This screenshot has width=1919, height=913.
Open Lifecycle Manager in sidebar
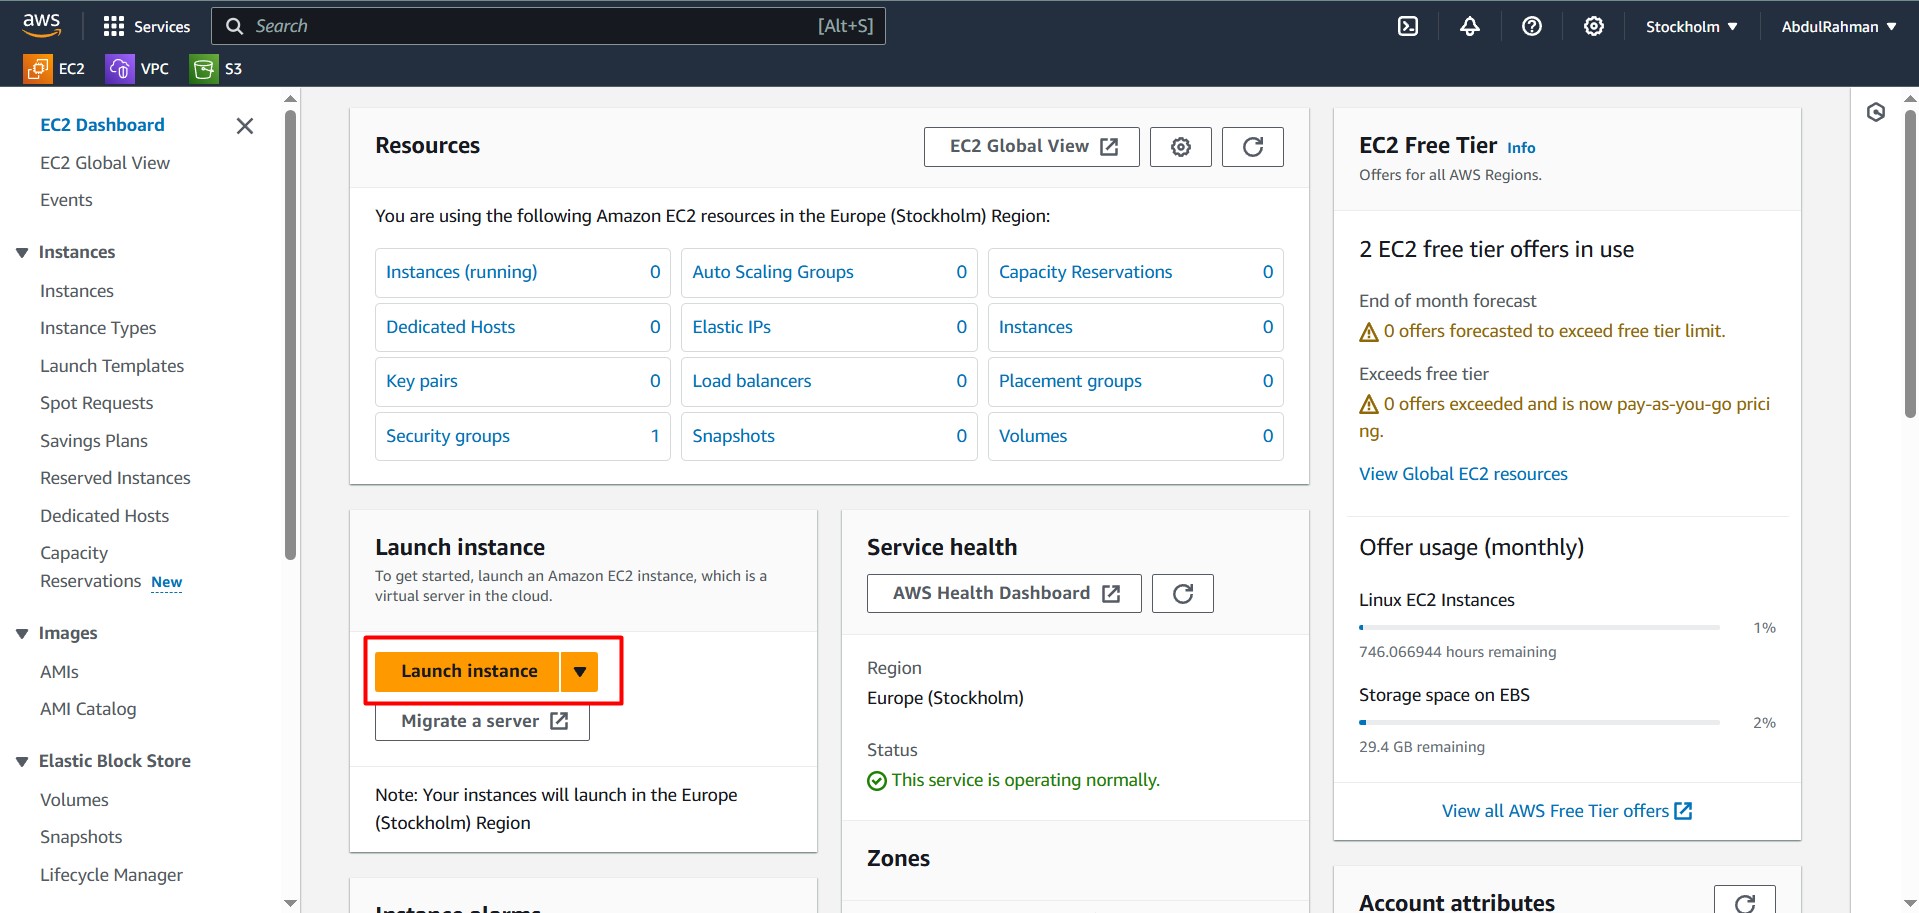[x=111, y=875]
